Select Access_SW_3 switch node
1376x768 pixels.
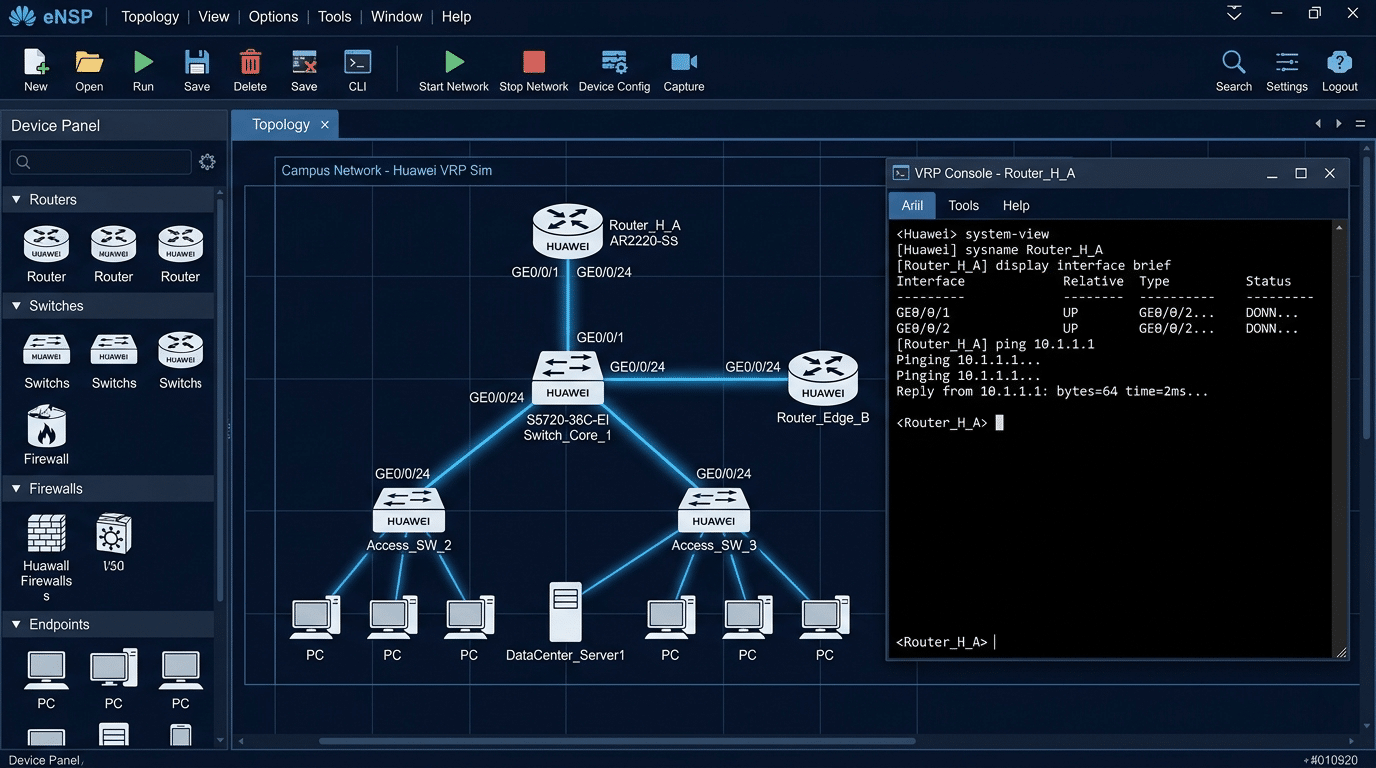point(714,511)
